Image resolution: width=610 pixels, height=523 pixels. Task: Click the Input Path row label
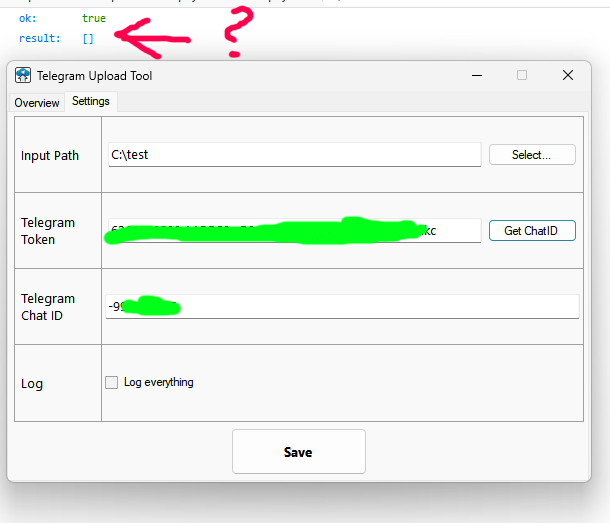click(50, 156)
